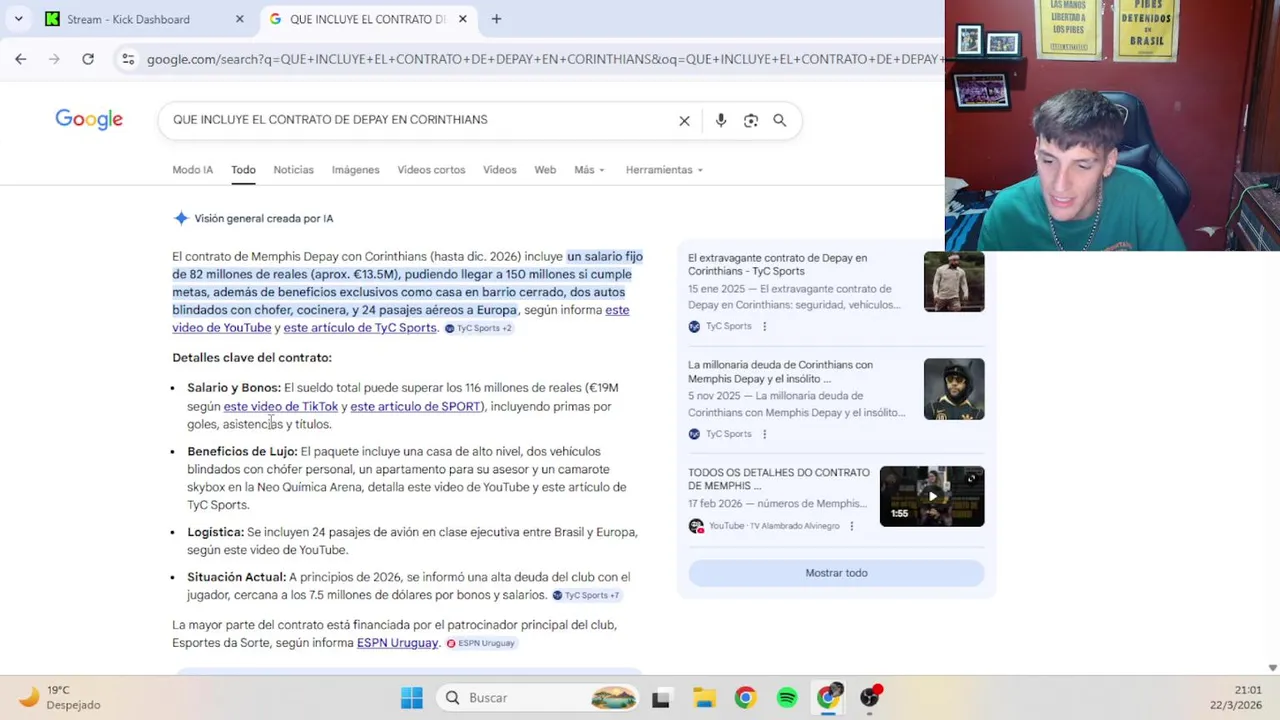Viewport: 1280px width, 720px height.
Task: Start voice search with microphone icon
Action: pos(721,121)
